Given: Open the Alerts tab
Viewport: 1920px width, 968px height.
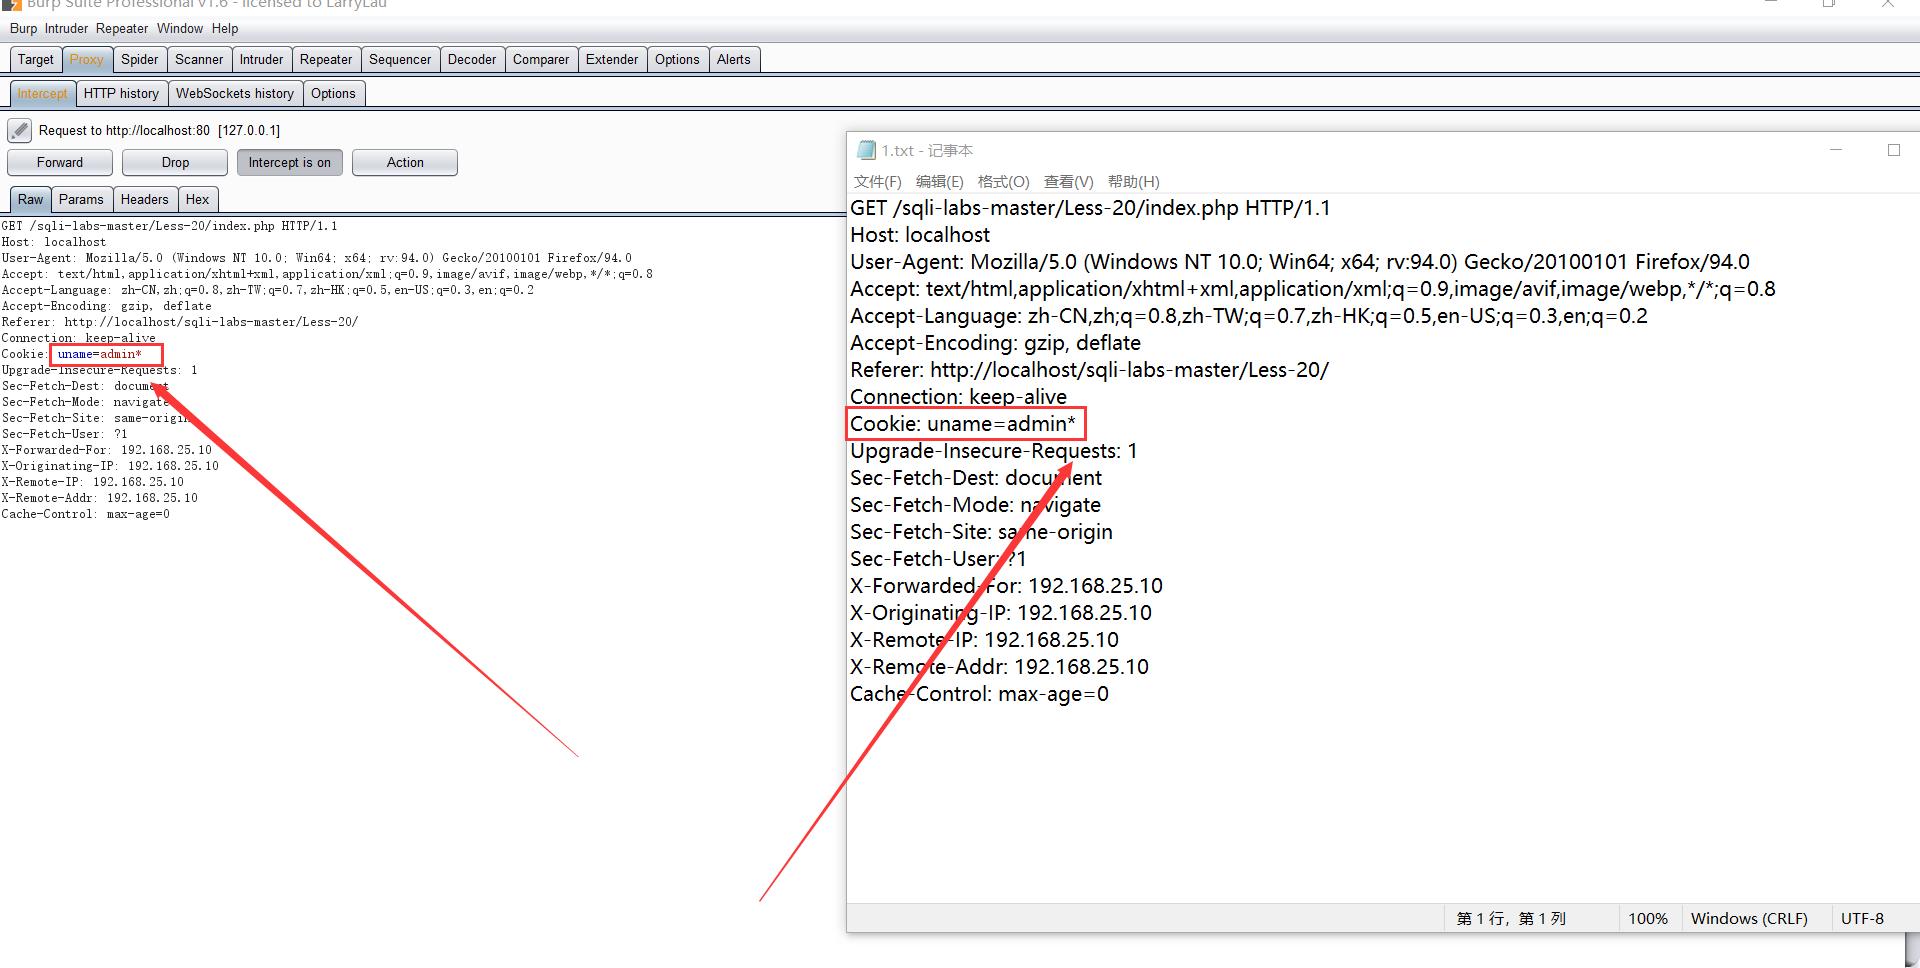Looking at the screenshot, I should tap(733, 60).
